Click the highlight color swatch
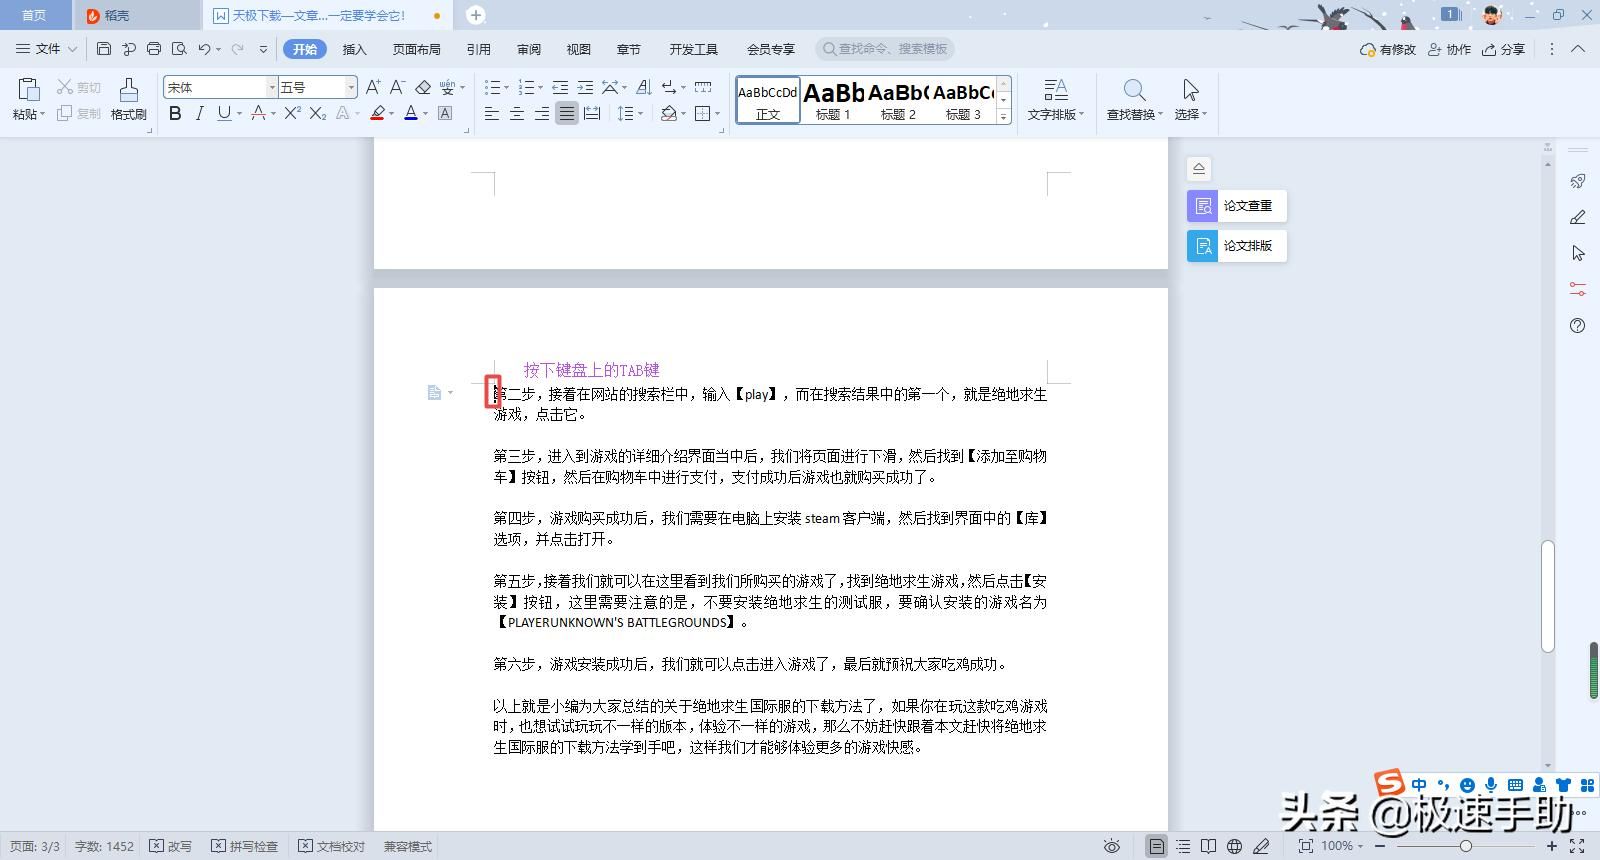This screenshot has width=1600, height=860. [377, 114]
